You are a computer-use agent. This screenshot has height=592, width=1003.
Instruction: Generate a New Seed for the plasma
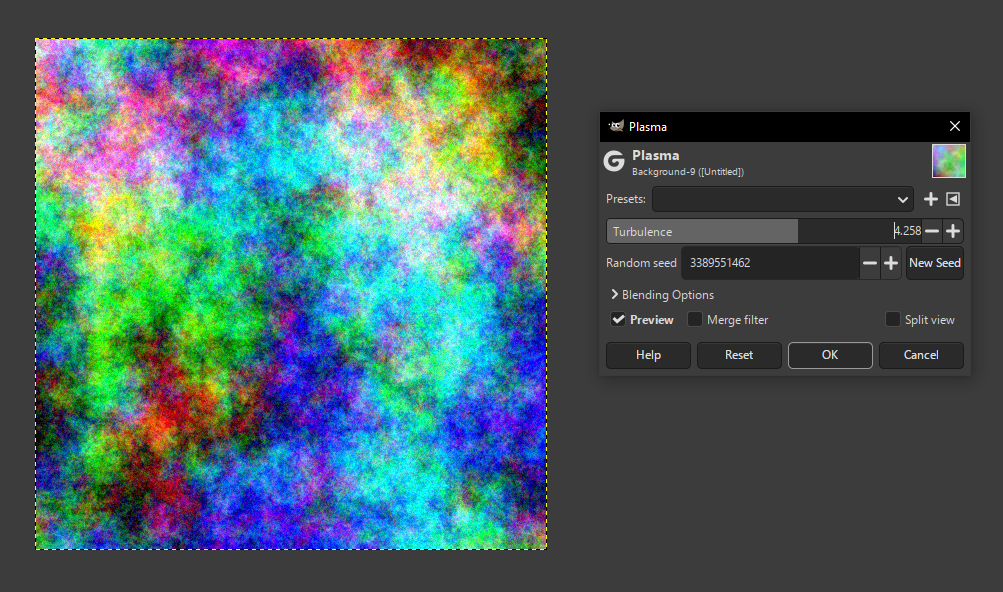[934, 262]
